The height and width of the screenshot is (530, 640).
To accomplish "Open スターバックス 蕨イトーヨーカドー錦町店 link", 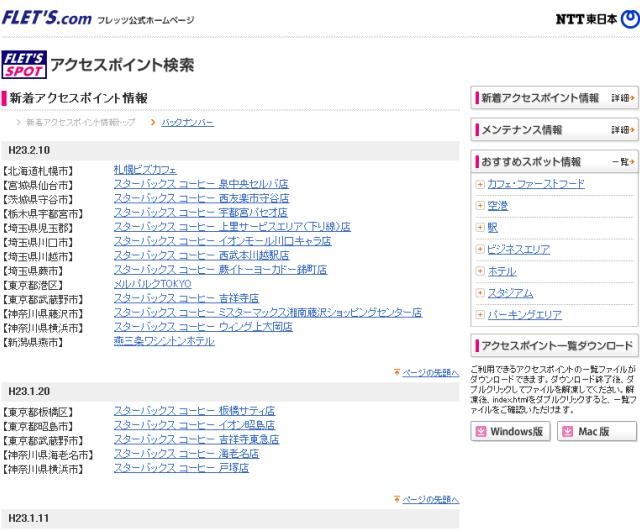I will tap(221, 269).
